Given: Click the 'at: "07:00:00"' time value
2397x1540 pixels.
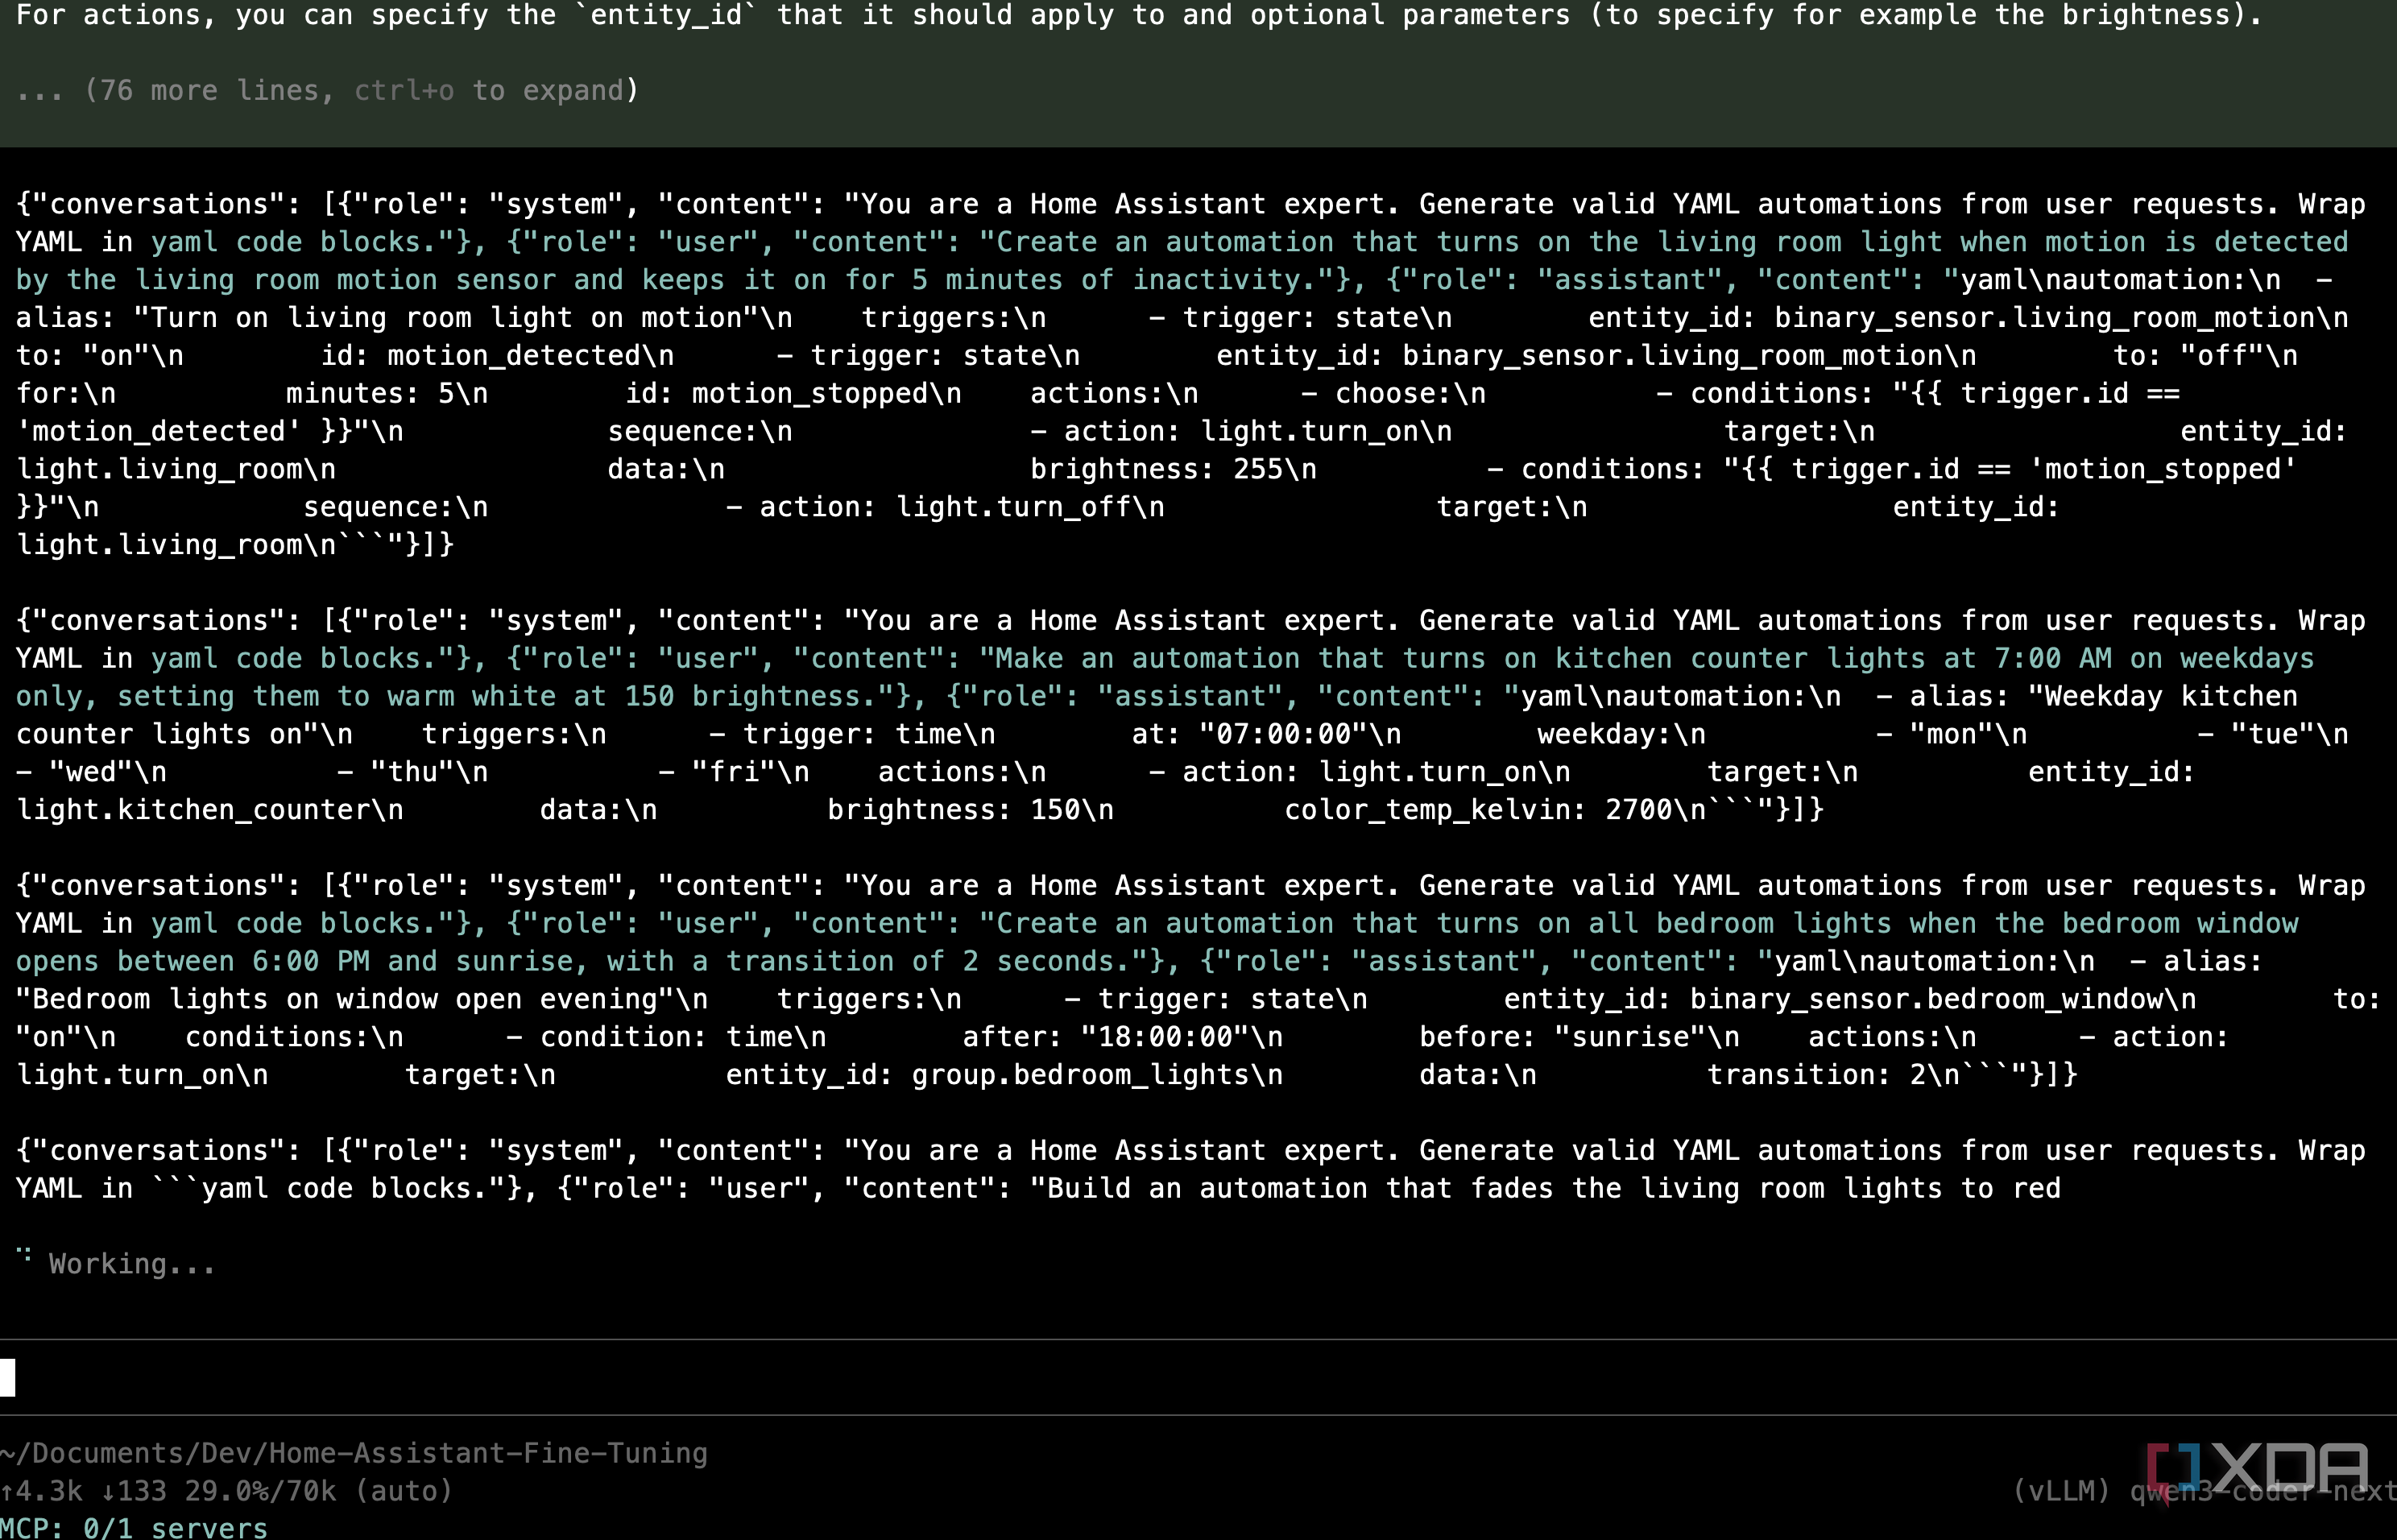Looking at the screenshot, I should [x=1249, y=735].
